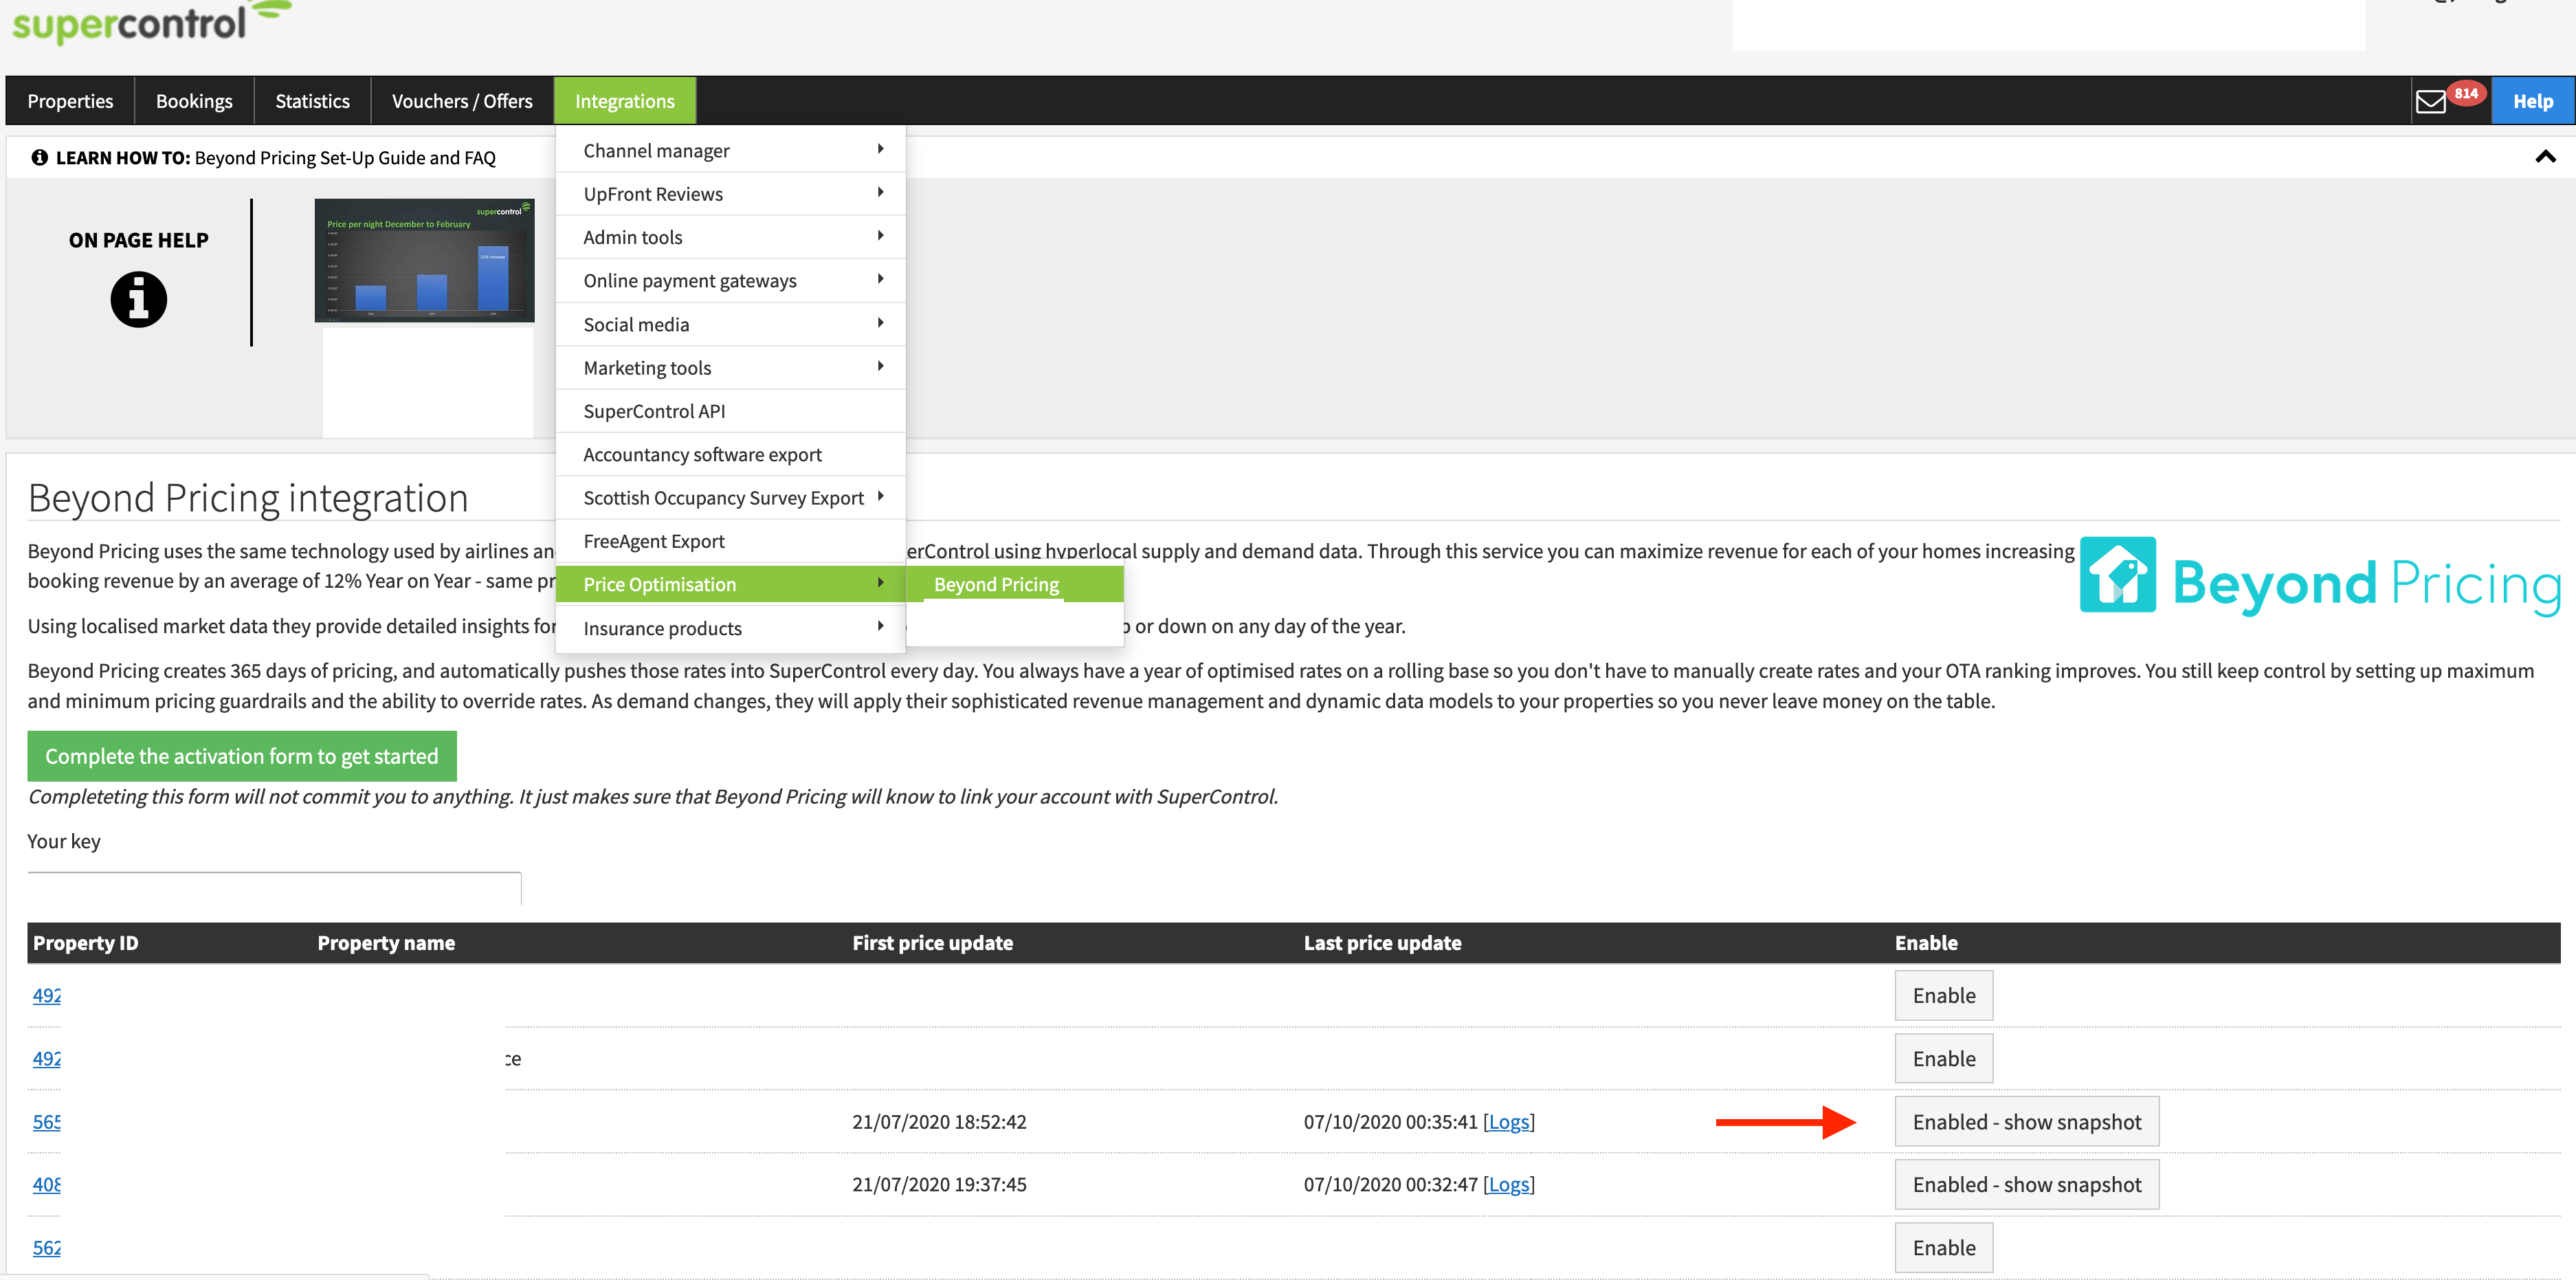Image resolution: width=2576 pixels, height=1280 pixels.
Task: Expand Online payment gateways submenu
Action: click(x=731, y=281)
